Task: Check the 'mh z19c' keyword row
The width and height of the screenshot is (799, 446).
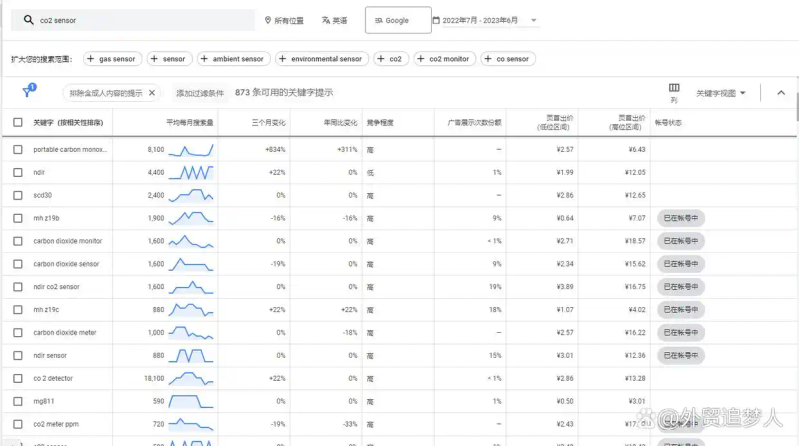Action: (18, 309)
